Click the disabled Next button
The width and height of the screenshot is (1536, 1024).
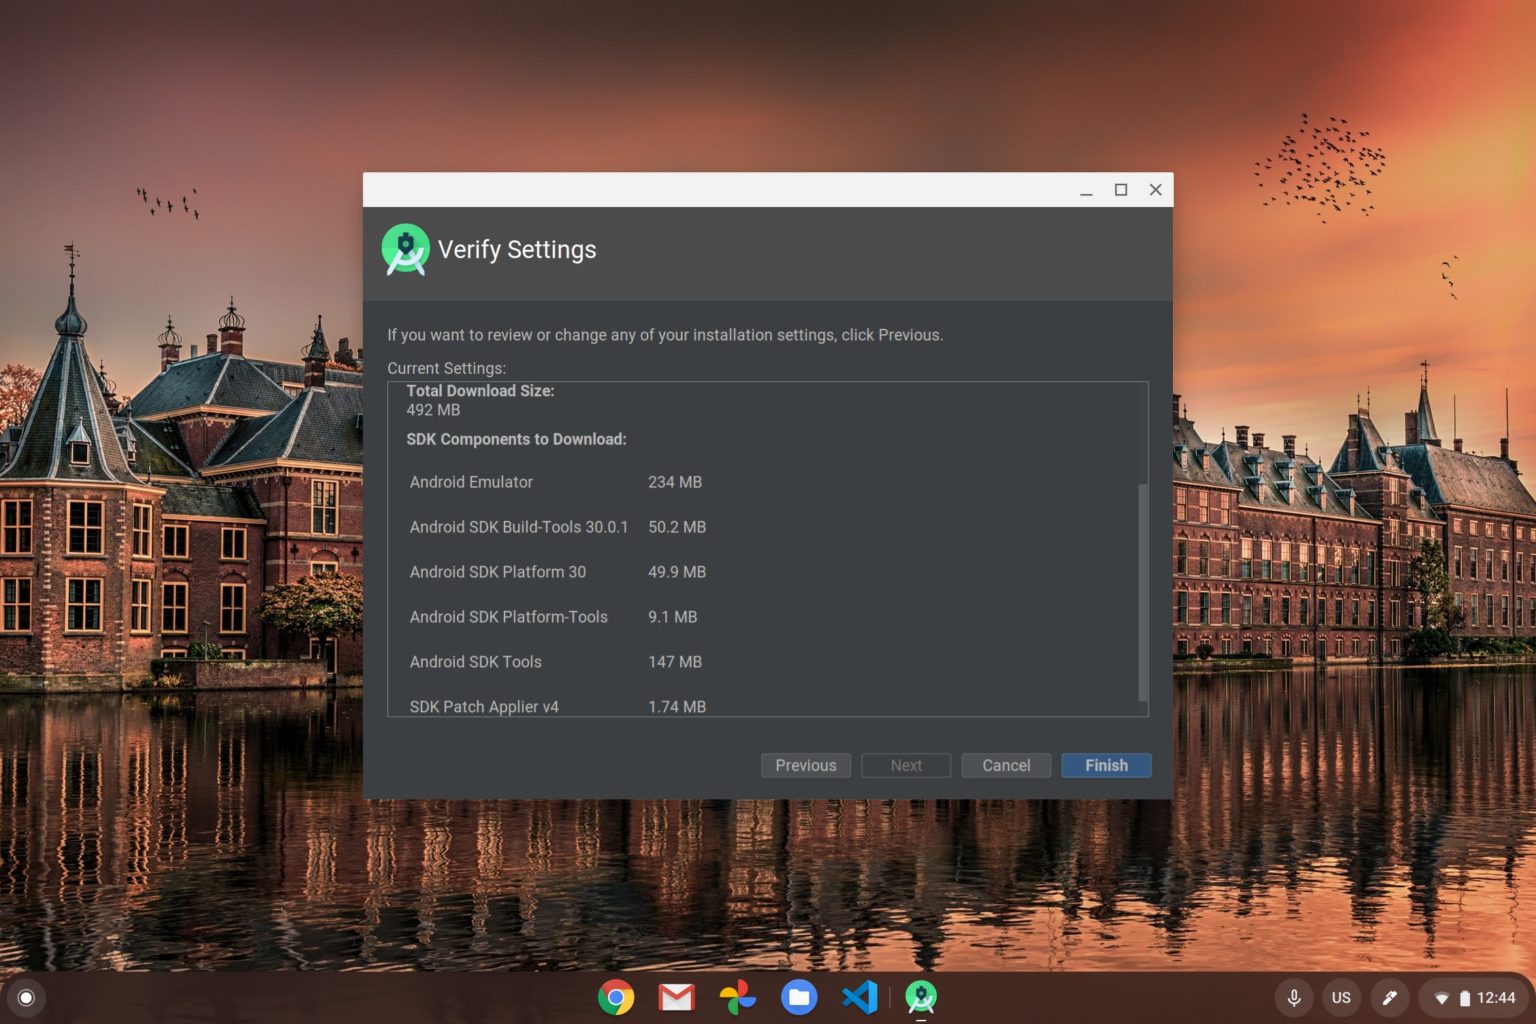pos(906,765)
